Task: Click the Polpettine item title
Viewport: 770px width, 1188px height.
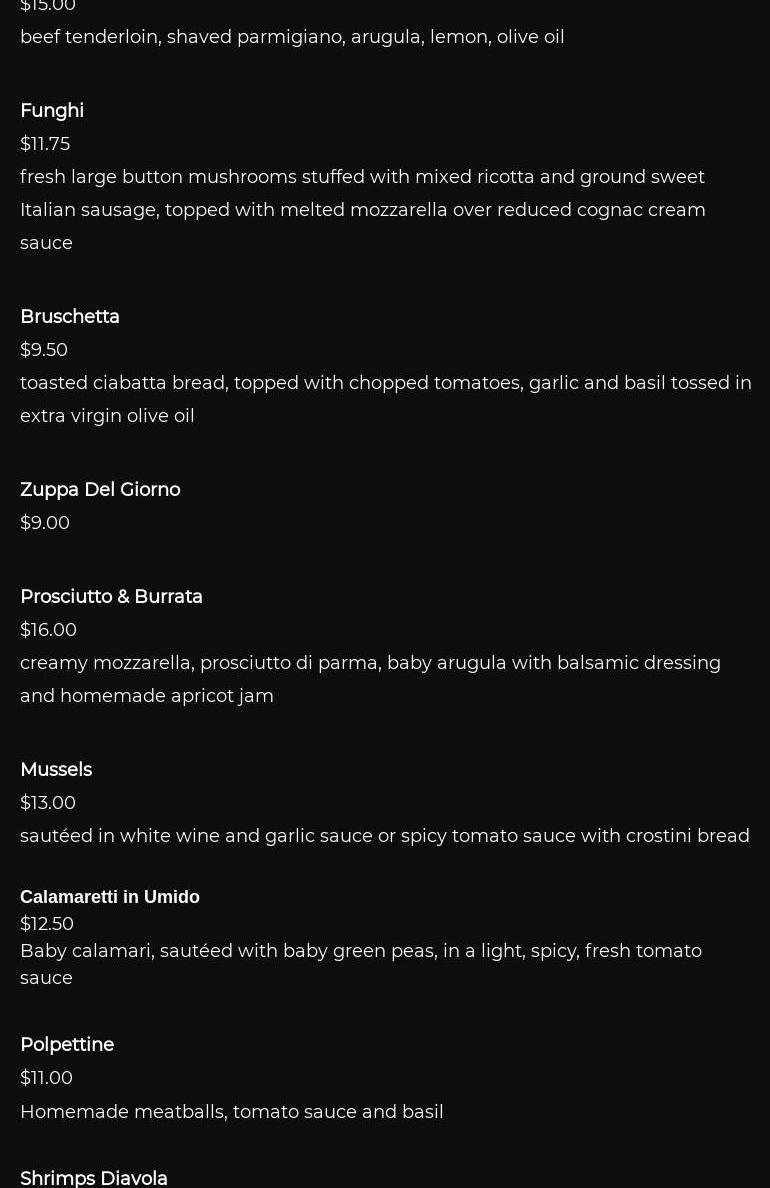Action: [67, 1045]
